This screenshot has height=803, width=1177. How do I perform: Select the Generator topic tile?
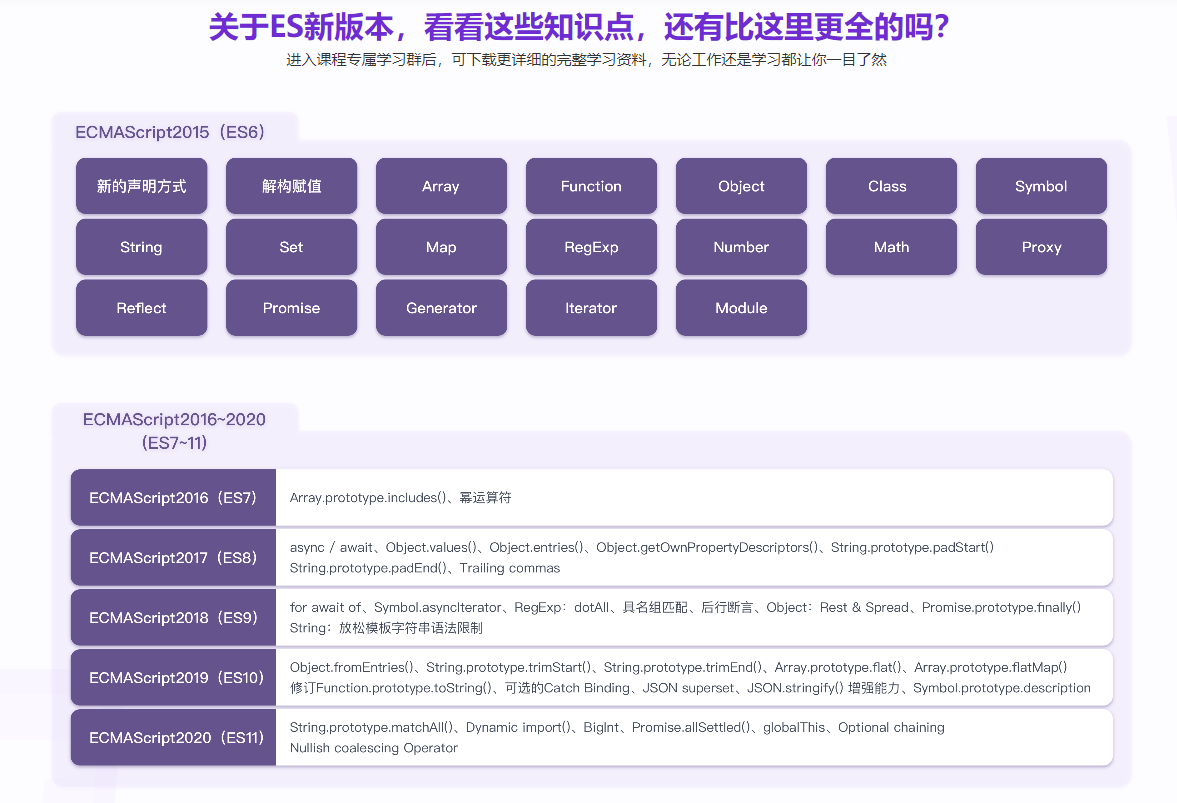coord(441,308)
